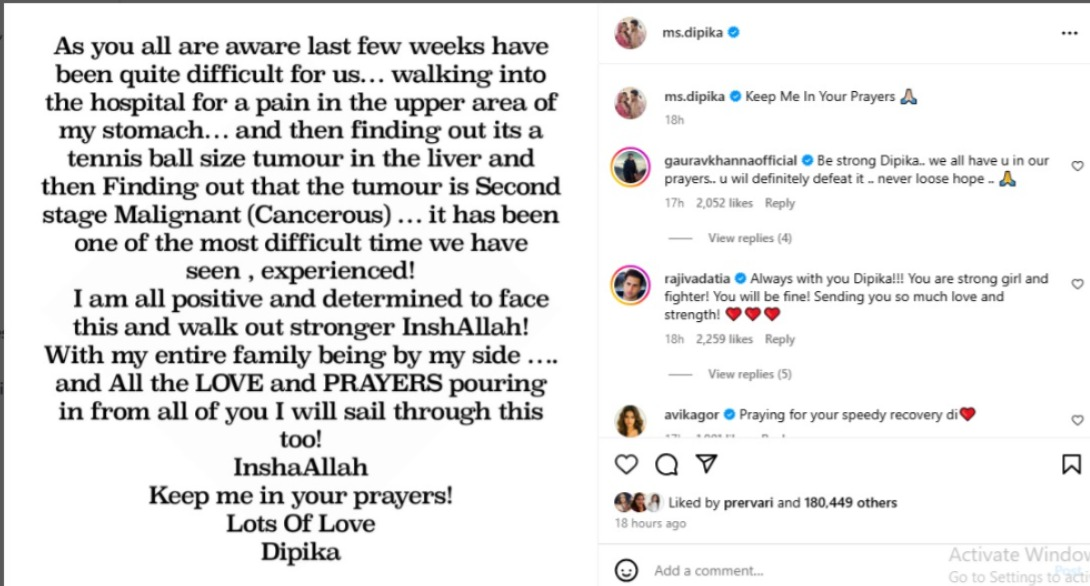Share post with paper plane icon
The height and width of the screenshot is (586, 1090).
(x=706, y=464)
